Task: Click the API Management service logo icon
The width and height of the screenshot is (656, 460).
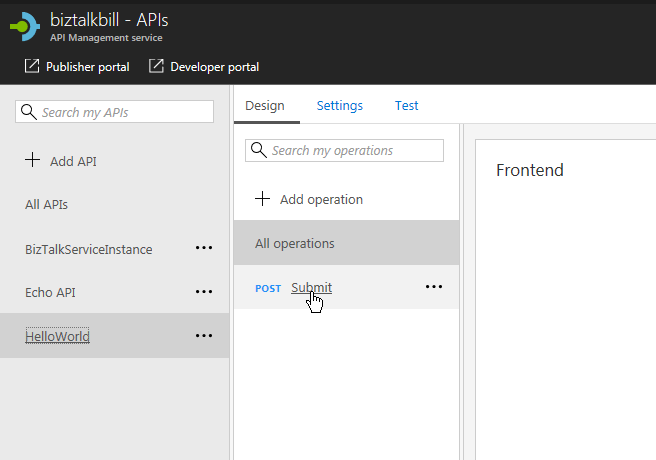Action: pyautogui.click(x=25, y=27)
